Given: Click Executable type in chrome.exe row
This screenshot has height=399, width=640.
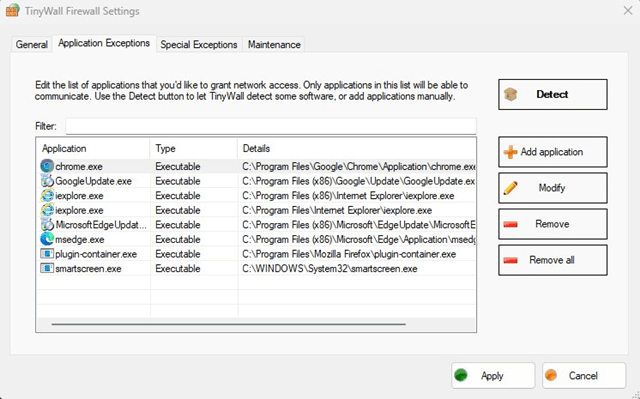Looking at the screenshot, I should [x=178, y=166].
